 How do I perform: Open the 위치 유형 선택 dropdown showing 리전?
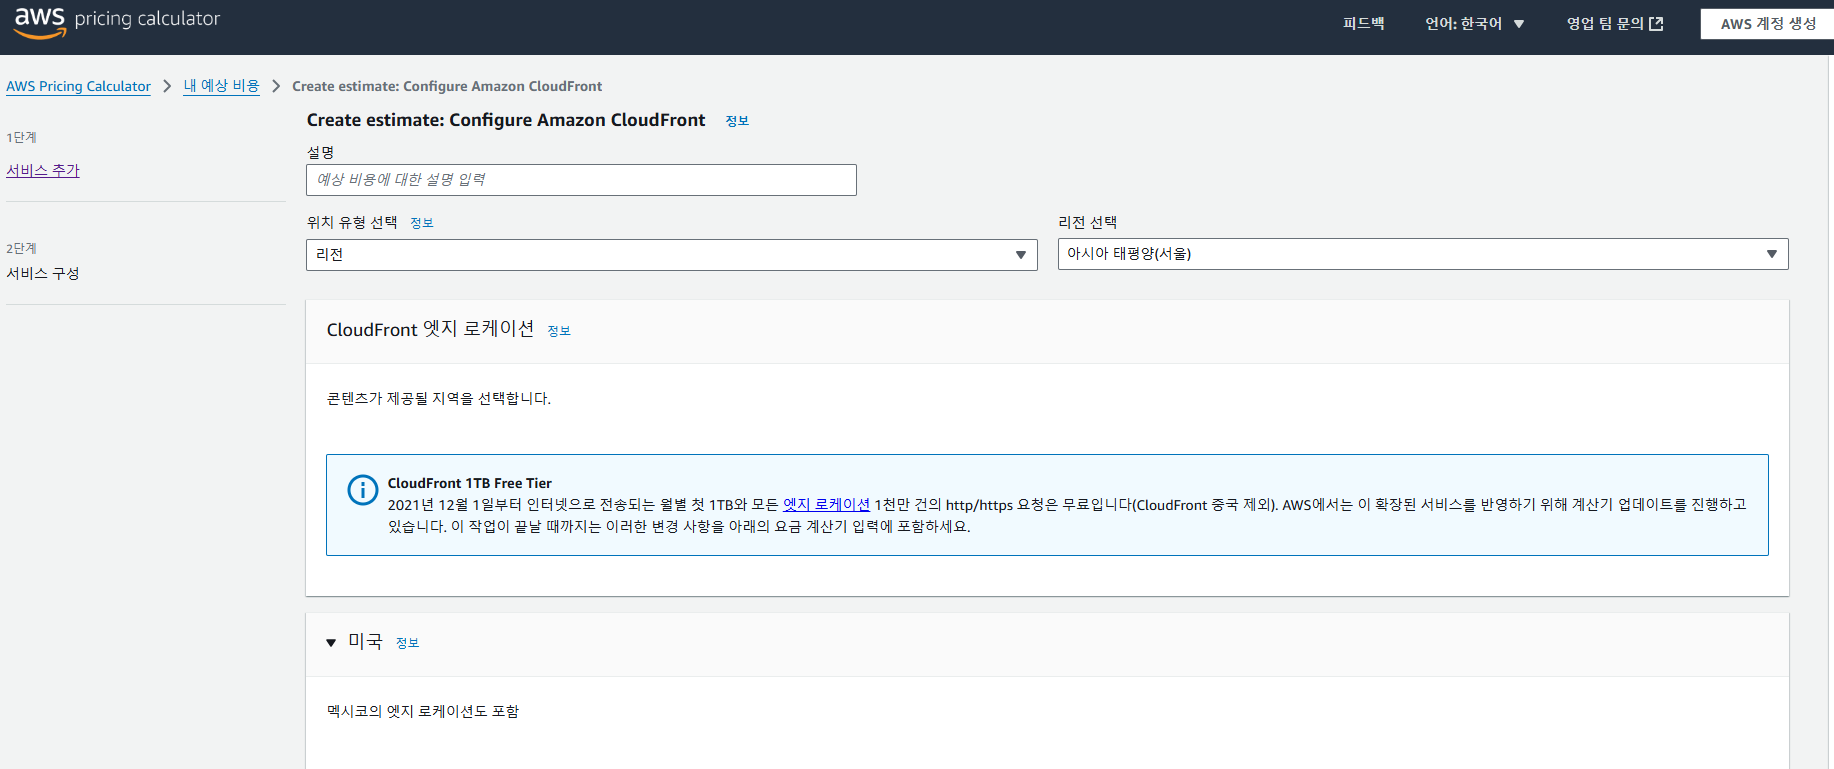671,255
